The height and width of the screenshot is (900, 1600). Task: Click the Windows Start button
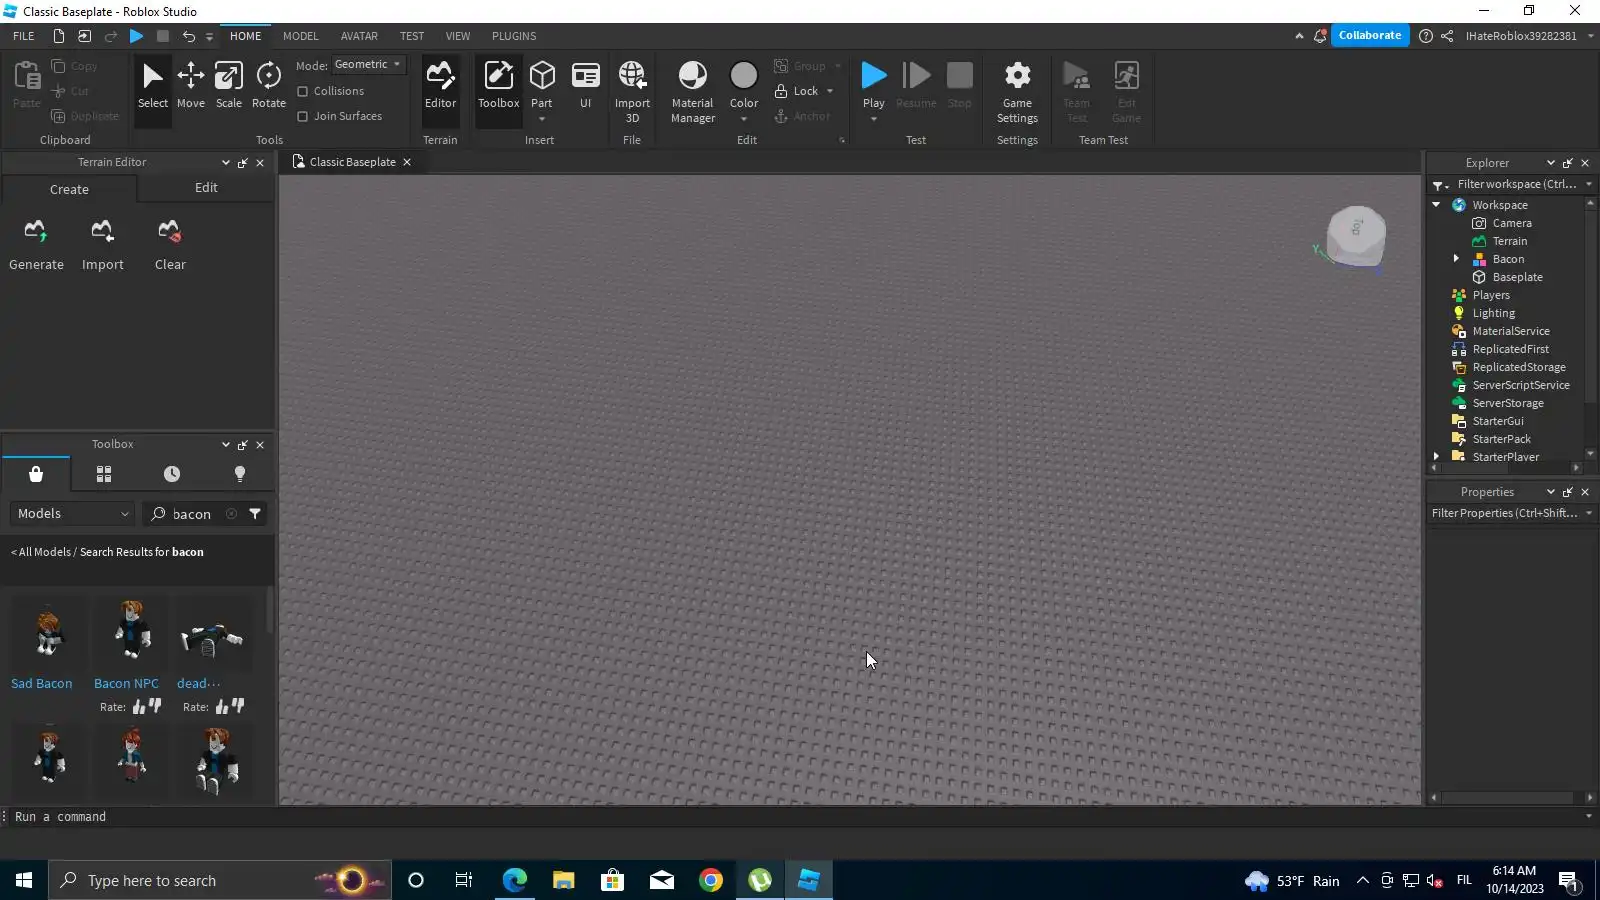[x=24, y=880]
